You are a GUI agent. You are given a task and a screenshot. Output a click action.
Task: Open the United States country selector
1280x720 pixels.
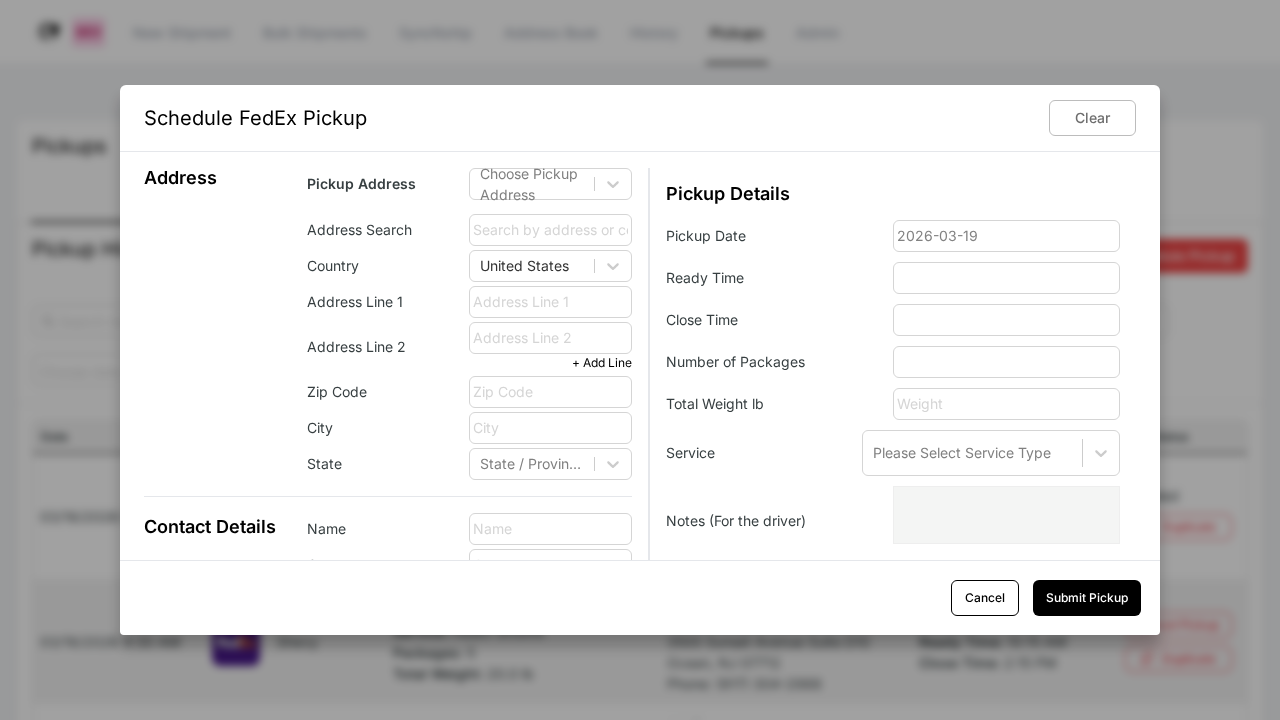pyautogui.click(x=535, y=266)
